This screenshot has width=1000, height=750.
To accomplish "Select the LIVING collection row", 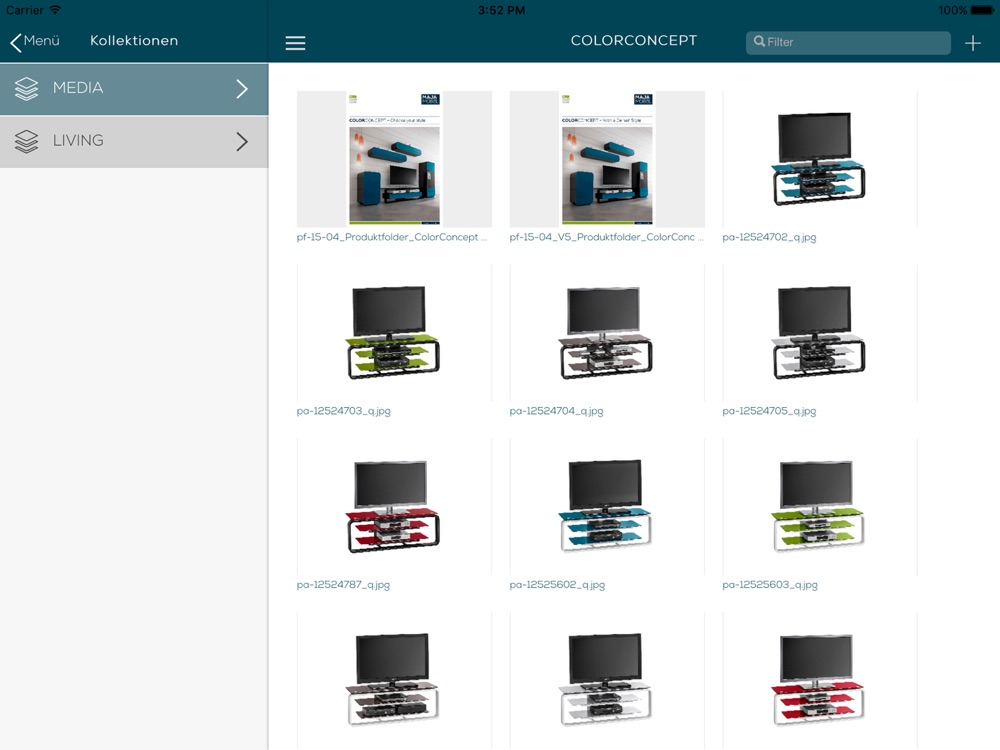I will [134, 141].
